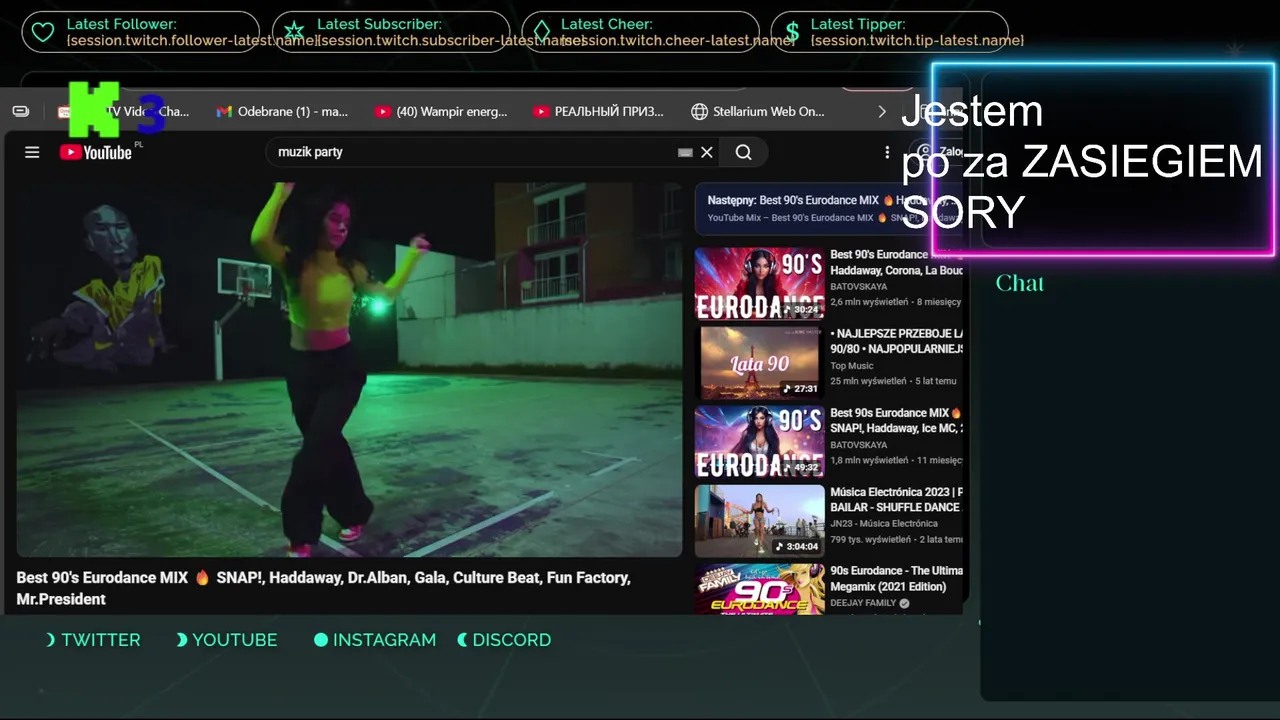Open the 49:32 Eurodance mix thumbnail

pos(759,441)
